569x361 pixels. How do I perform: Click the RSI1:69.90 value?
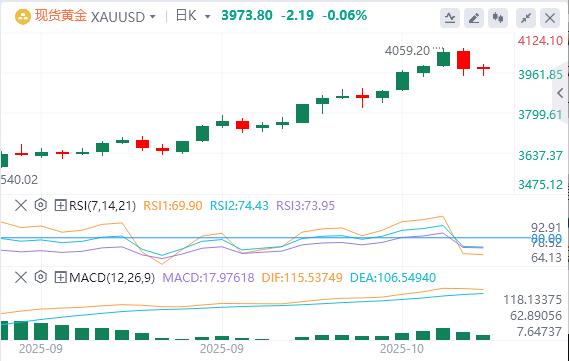coord(173,206)
